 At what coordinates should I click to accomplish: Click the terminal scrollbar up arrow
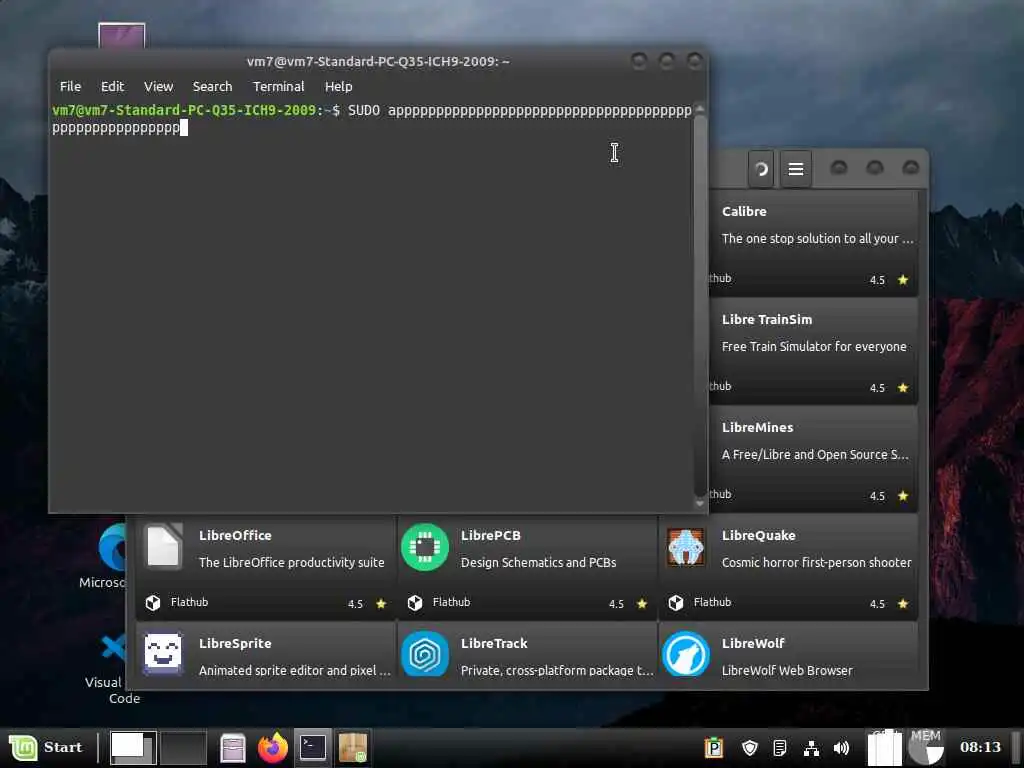coord(699,108)
